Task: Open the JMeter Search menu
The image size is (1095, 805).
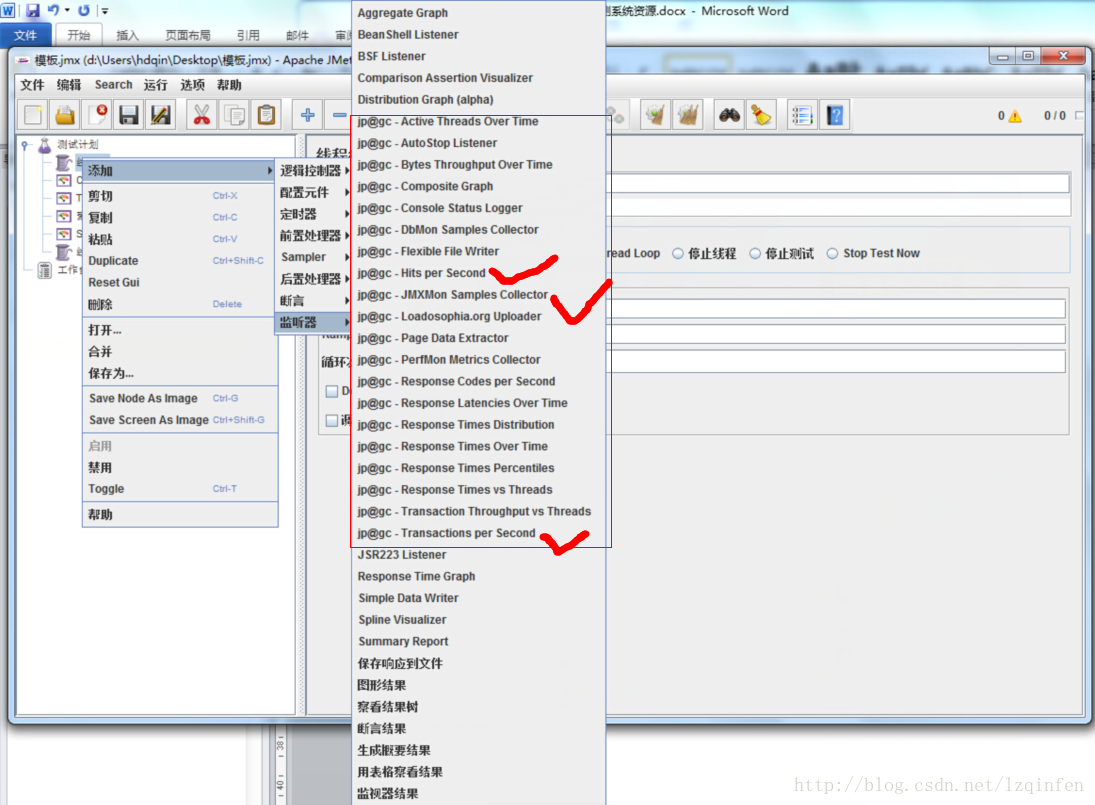Action: pyautogui.click(x=113, y=84)
